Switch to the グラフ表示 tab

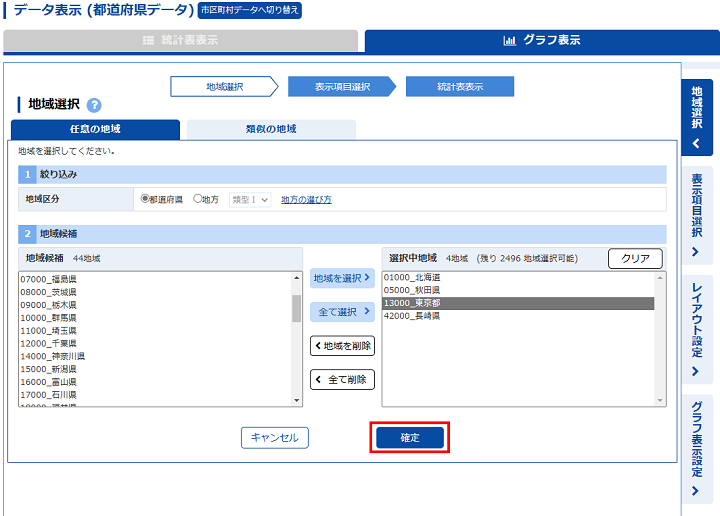[x=542, y=40]
